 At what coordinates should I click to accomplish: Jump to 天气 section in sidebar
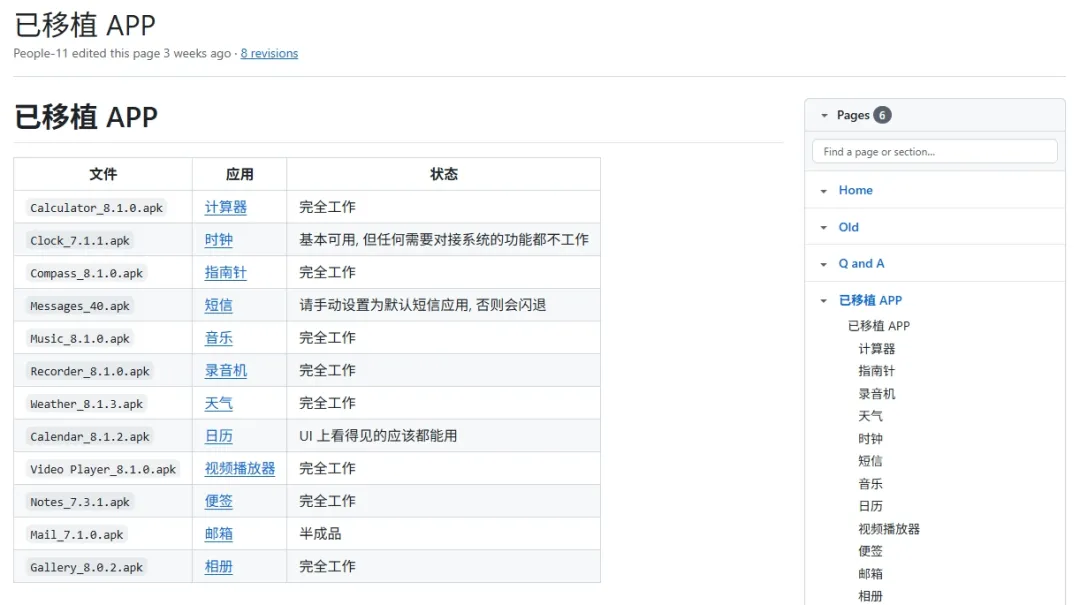[870, 416]
